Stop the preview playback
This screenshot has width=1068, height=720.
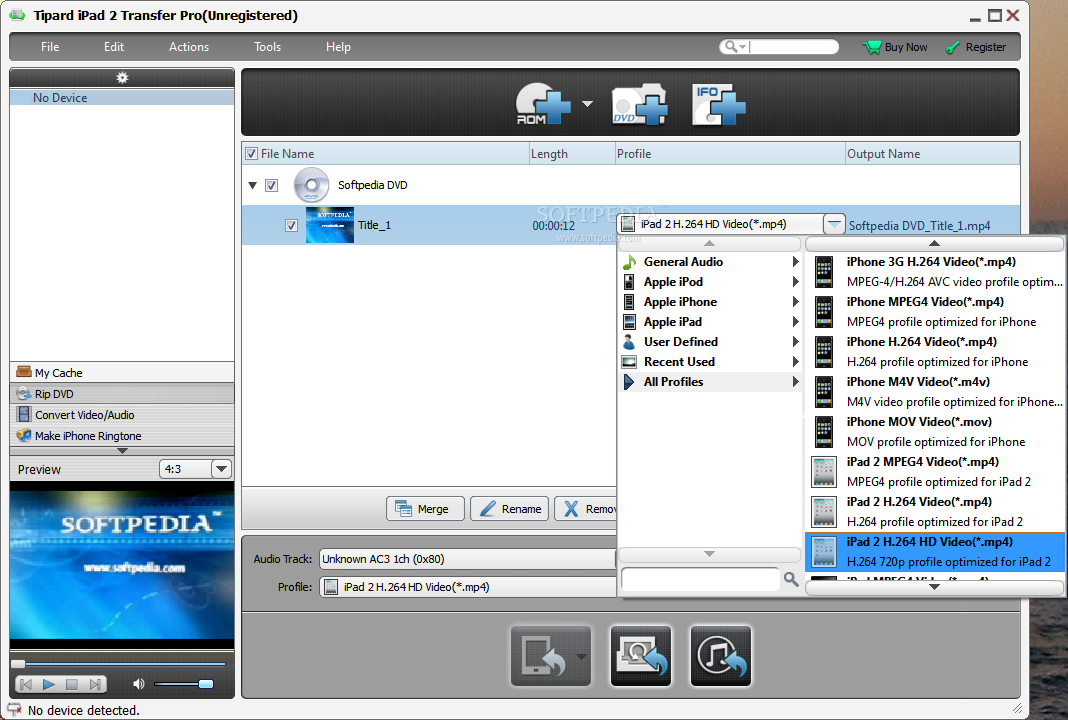click(x=72, y=684)
